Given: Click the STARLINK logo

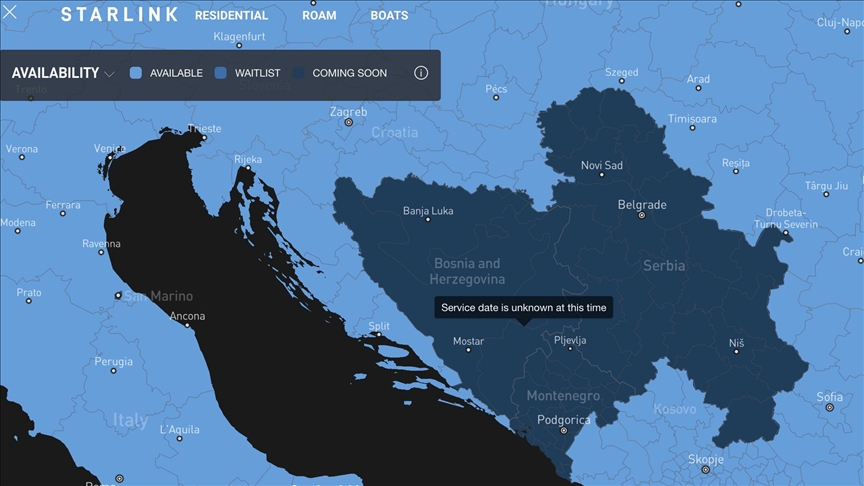Looking at the screenshot, I should (x=120, y=15).
